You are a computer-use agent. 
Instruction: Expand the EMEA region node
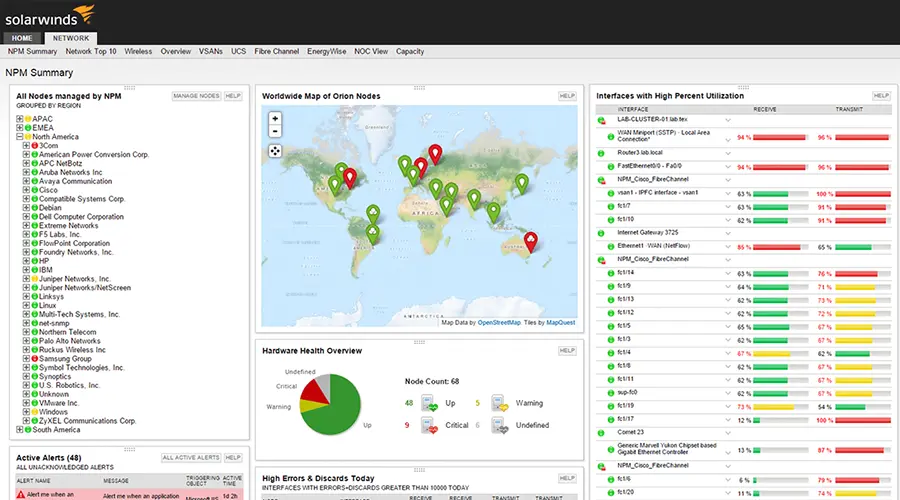(20, 128)
